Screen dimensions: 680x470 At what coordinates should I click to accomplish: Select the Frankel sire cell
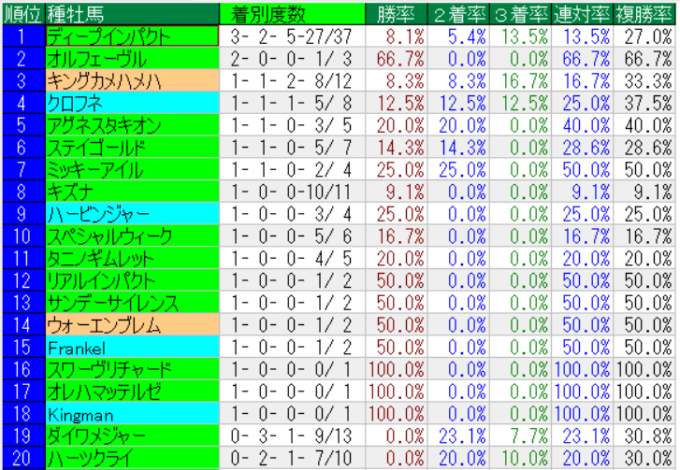131,347
